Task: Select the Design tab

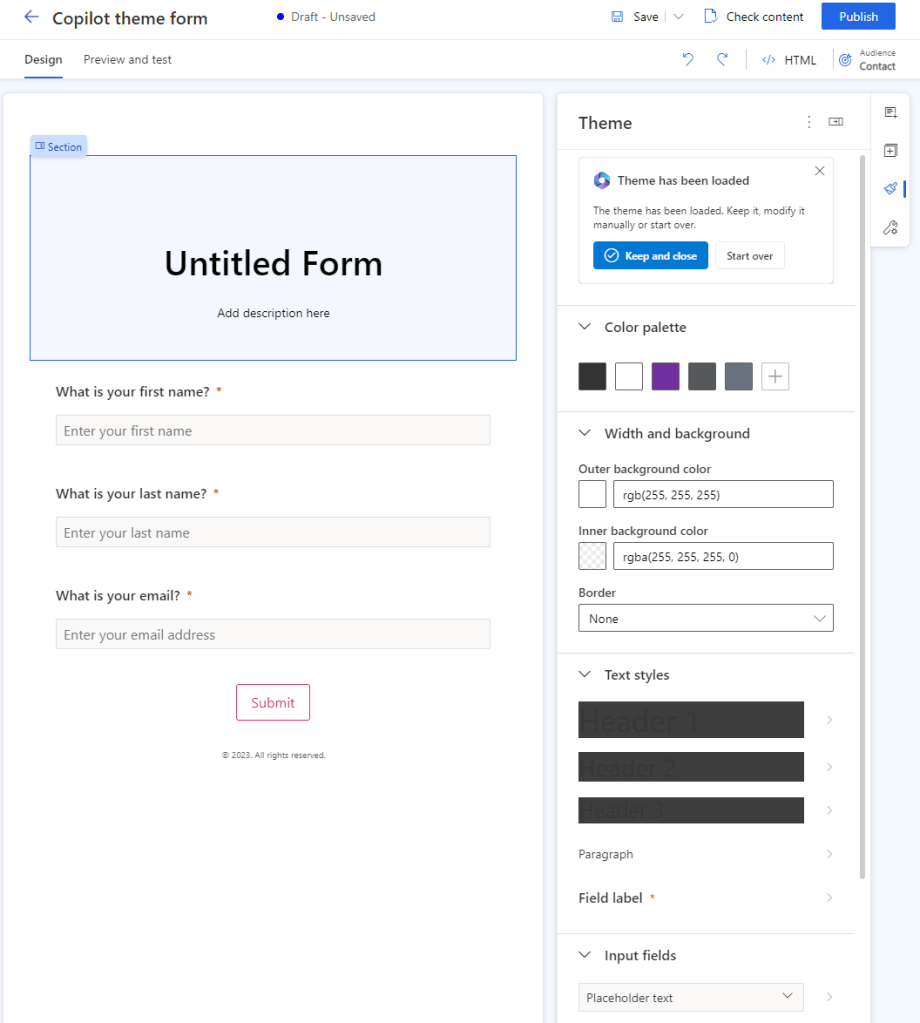Action: 43,59
